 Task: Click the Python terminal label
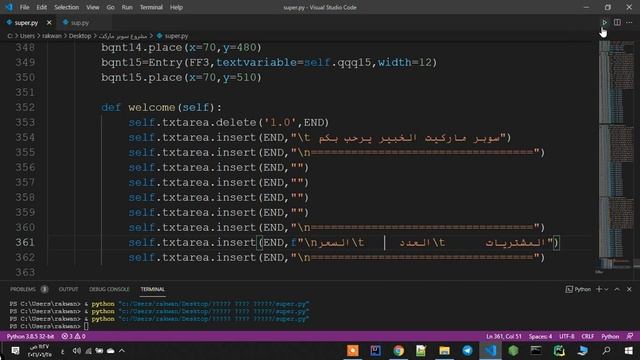(578, 289)
